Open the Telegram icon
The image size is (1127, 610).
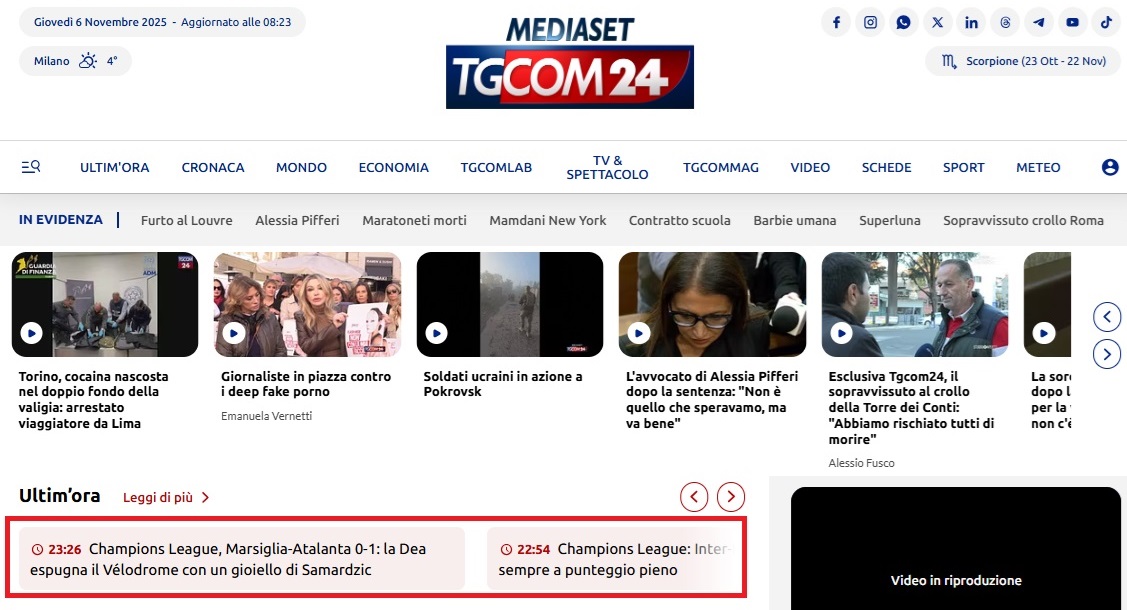tap(1039, 22)
